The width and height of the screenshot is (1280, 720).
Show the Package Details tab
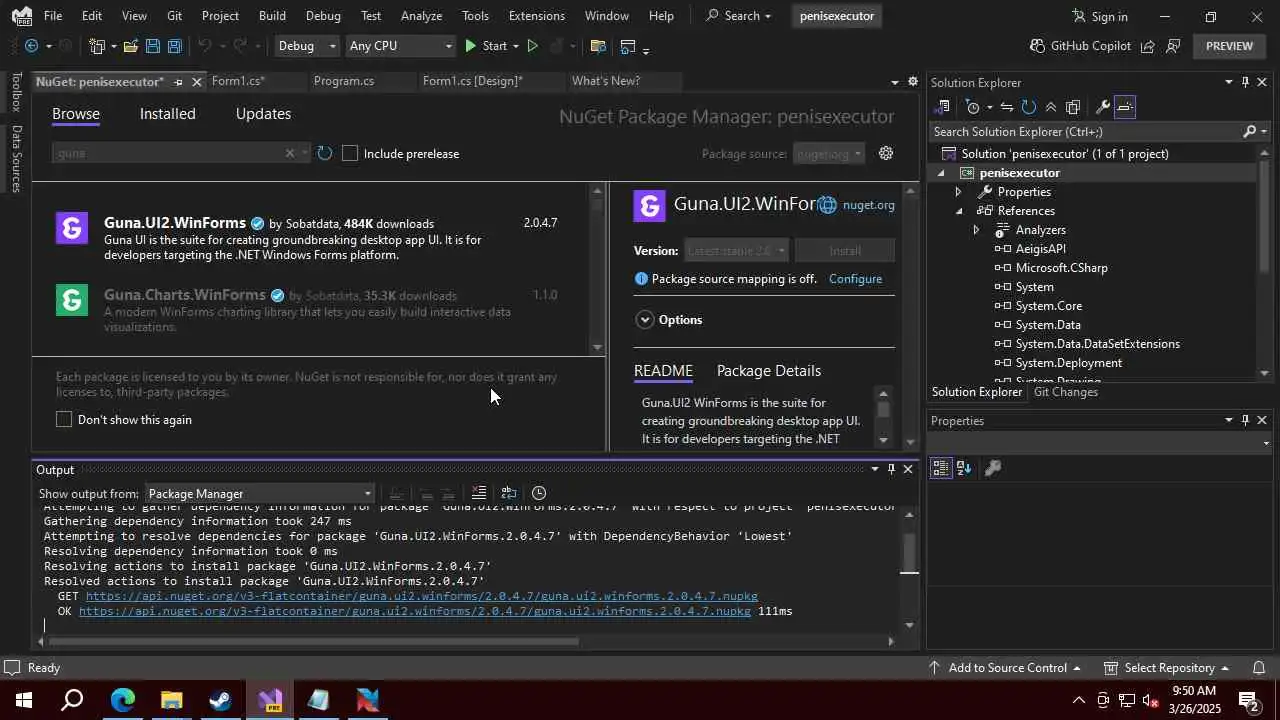(x=769, y=371)
